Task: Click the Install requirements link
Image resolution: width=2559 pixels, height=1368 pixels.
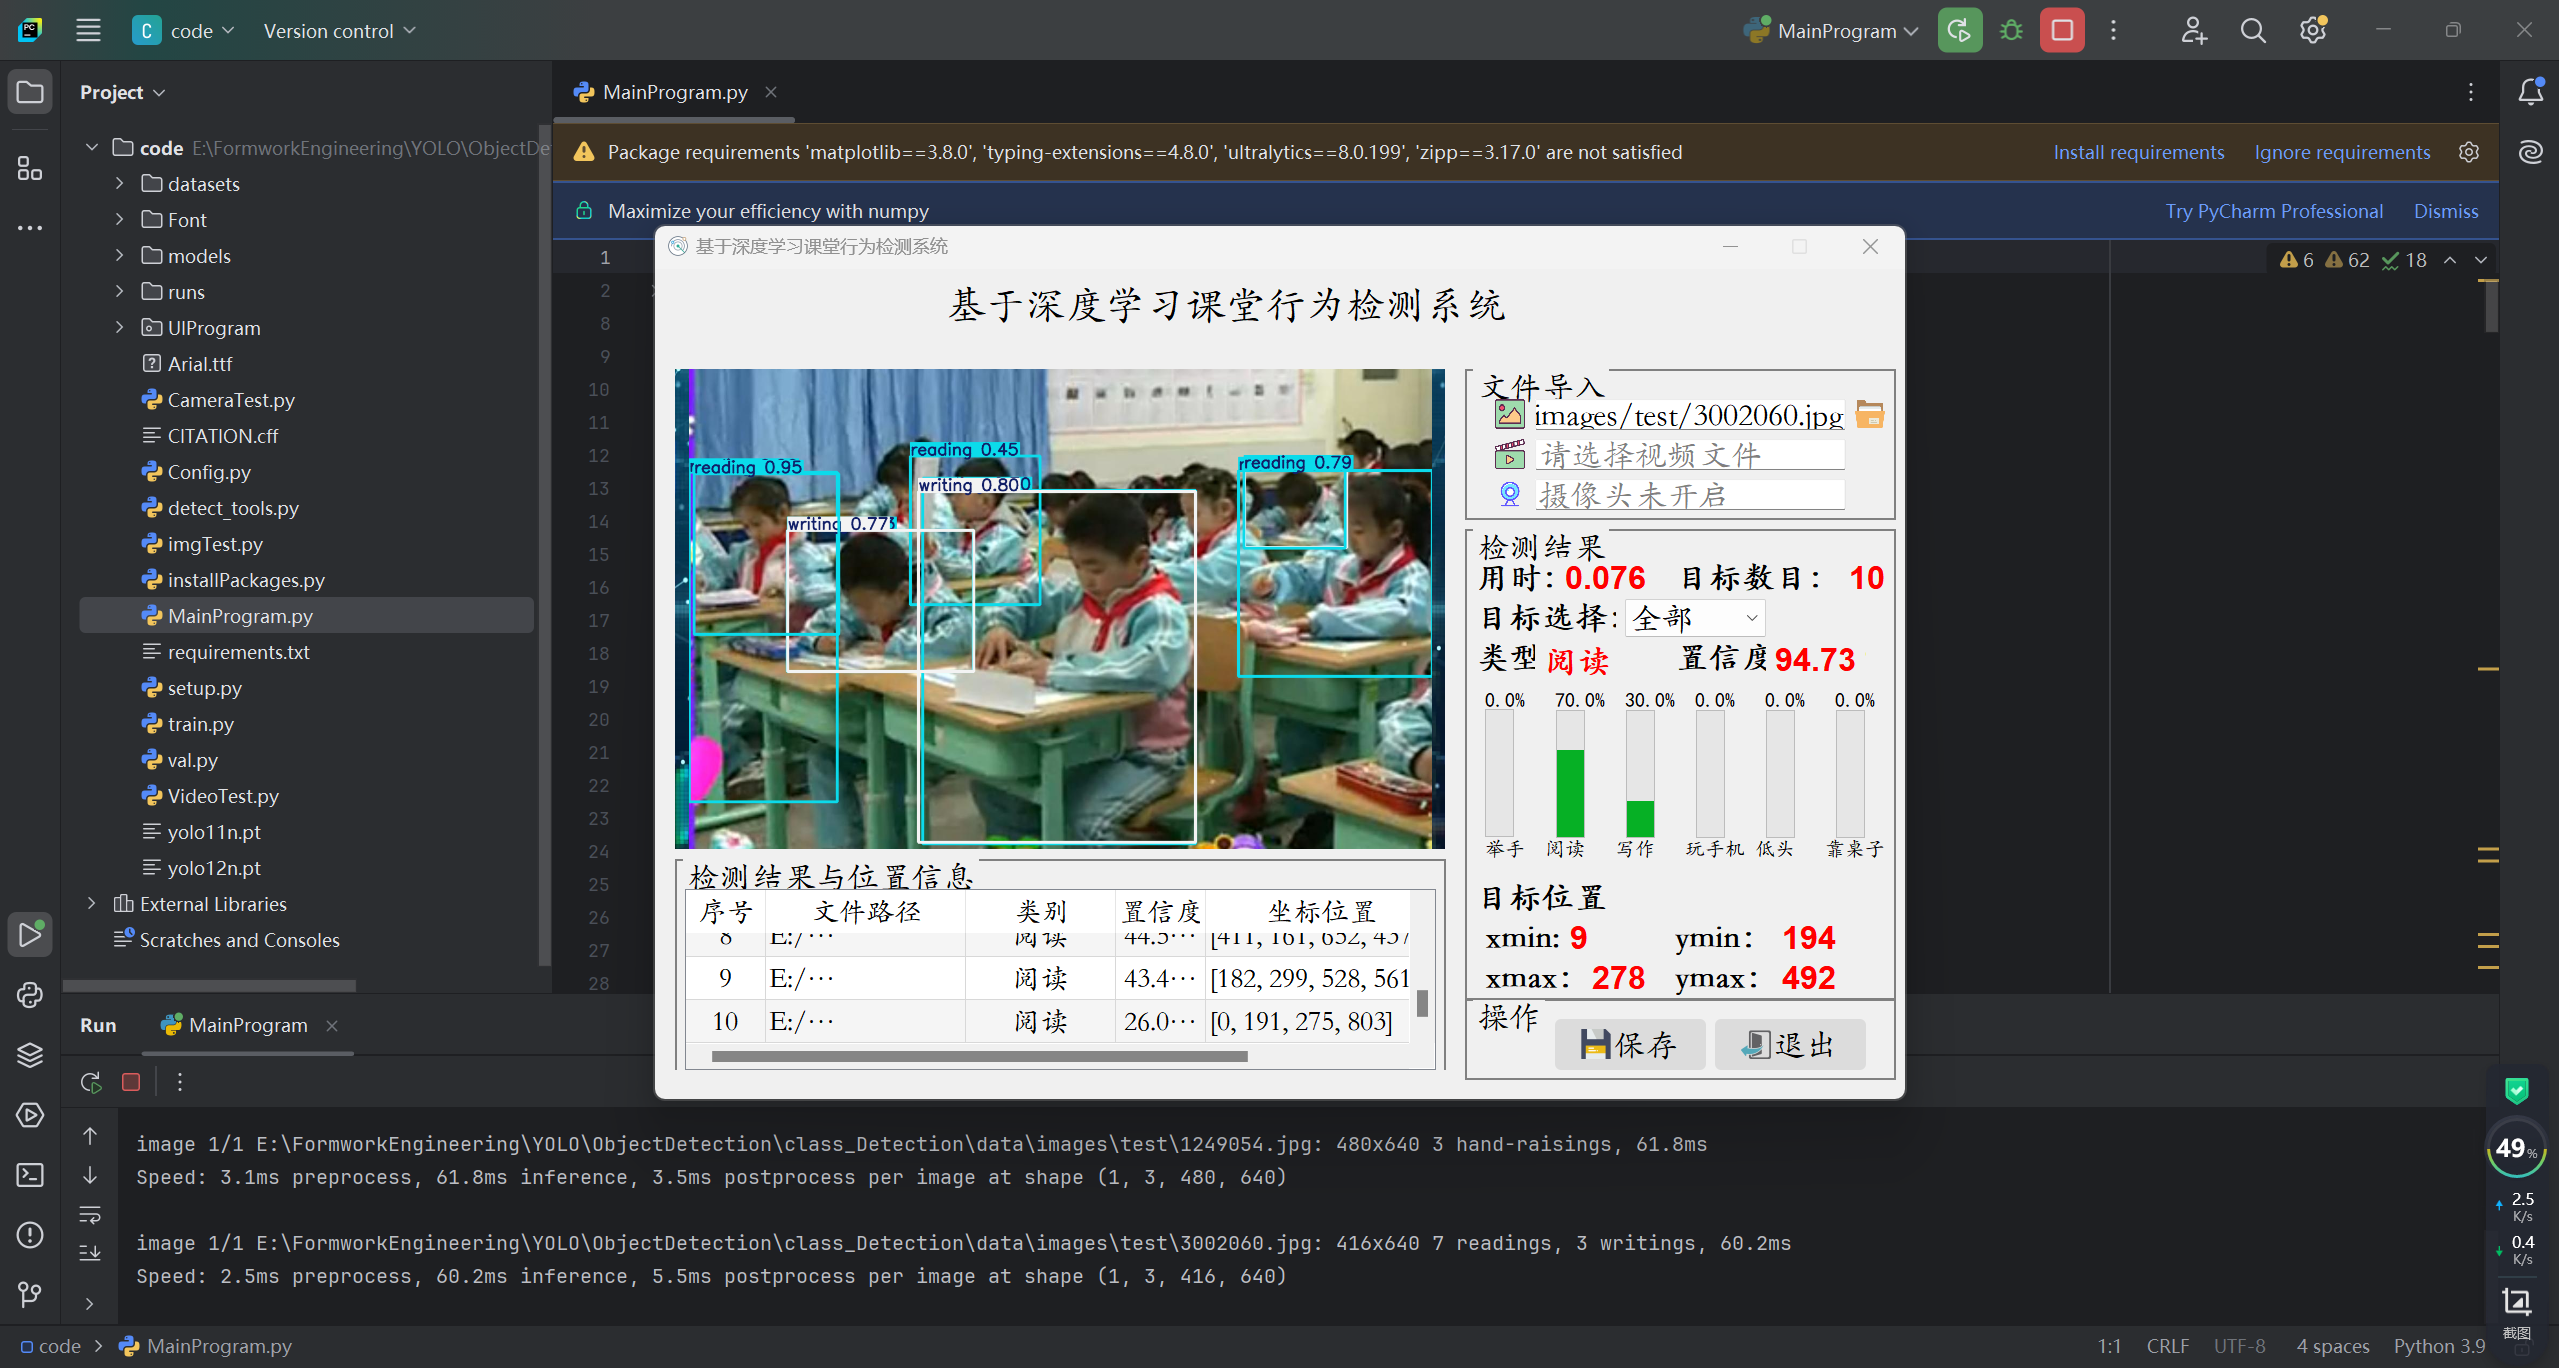Action: 2138,152
